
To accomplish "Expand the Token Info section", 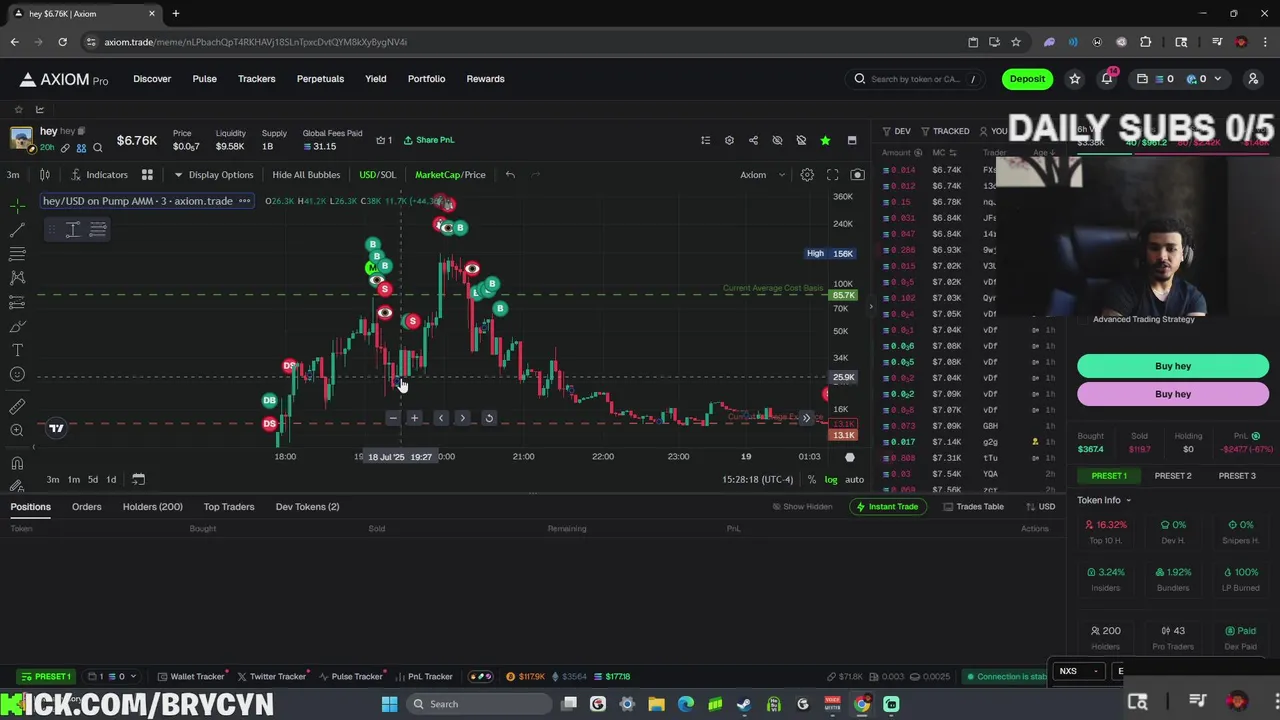I will point(1104,500).
